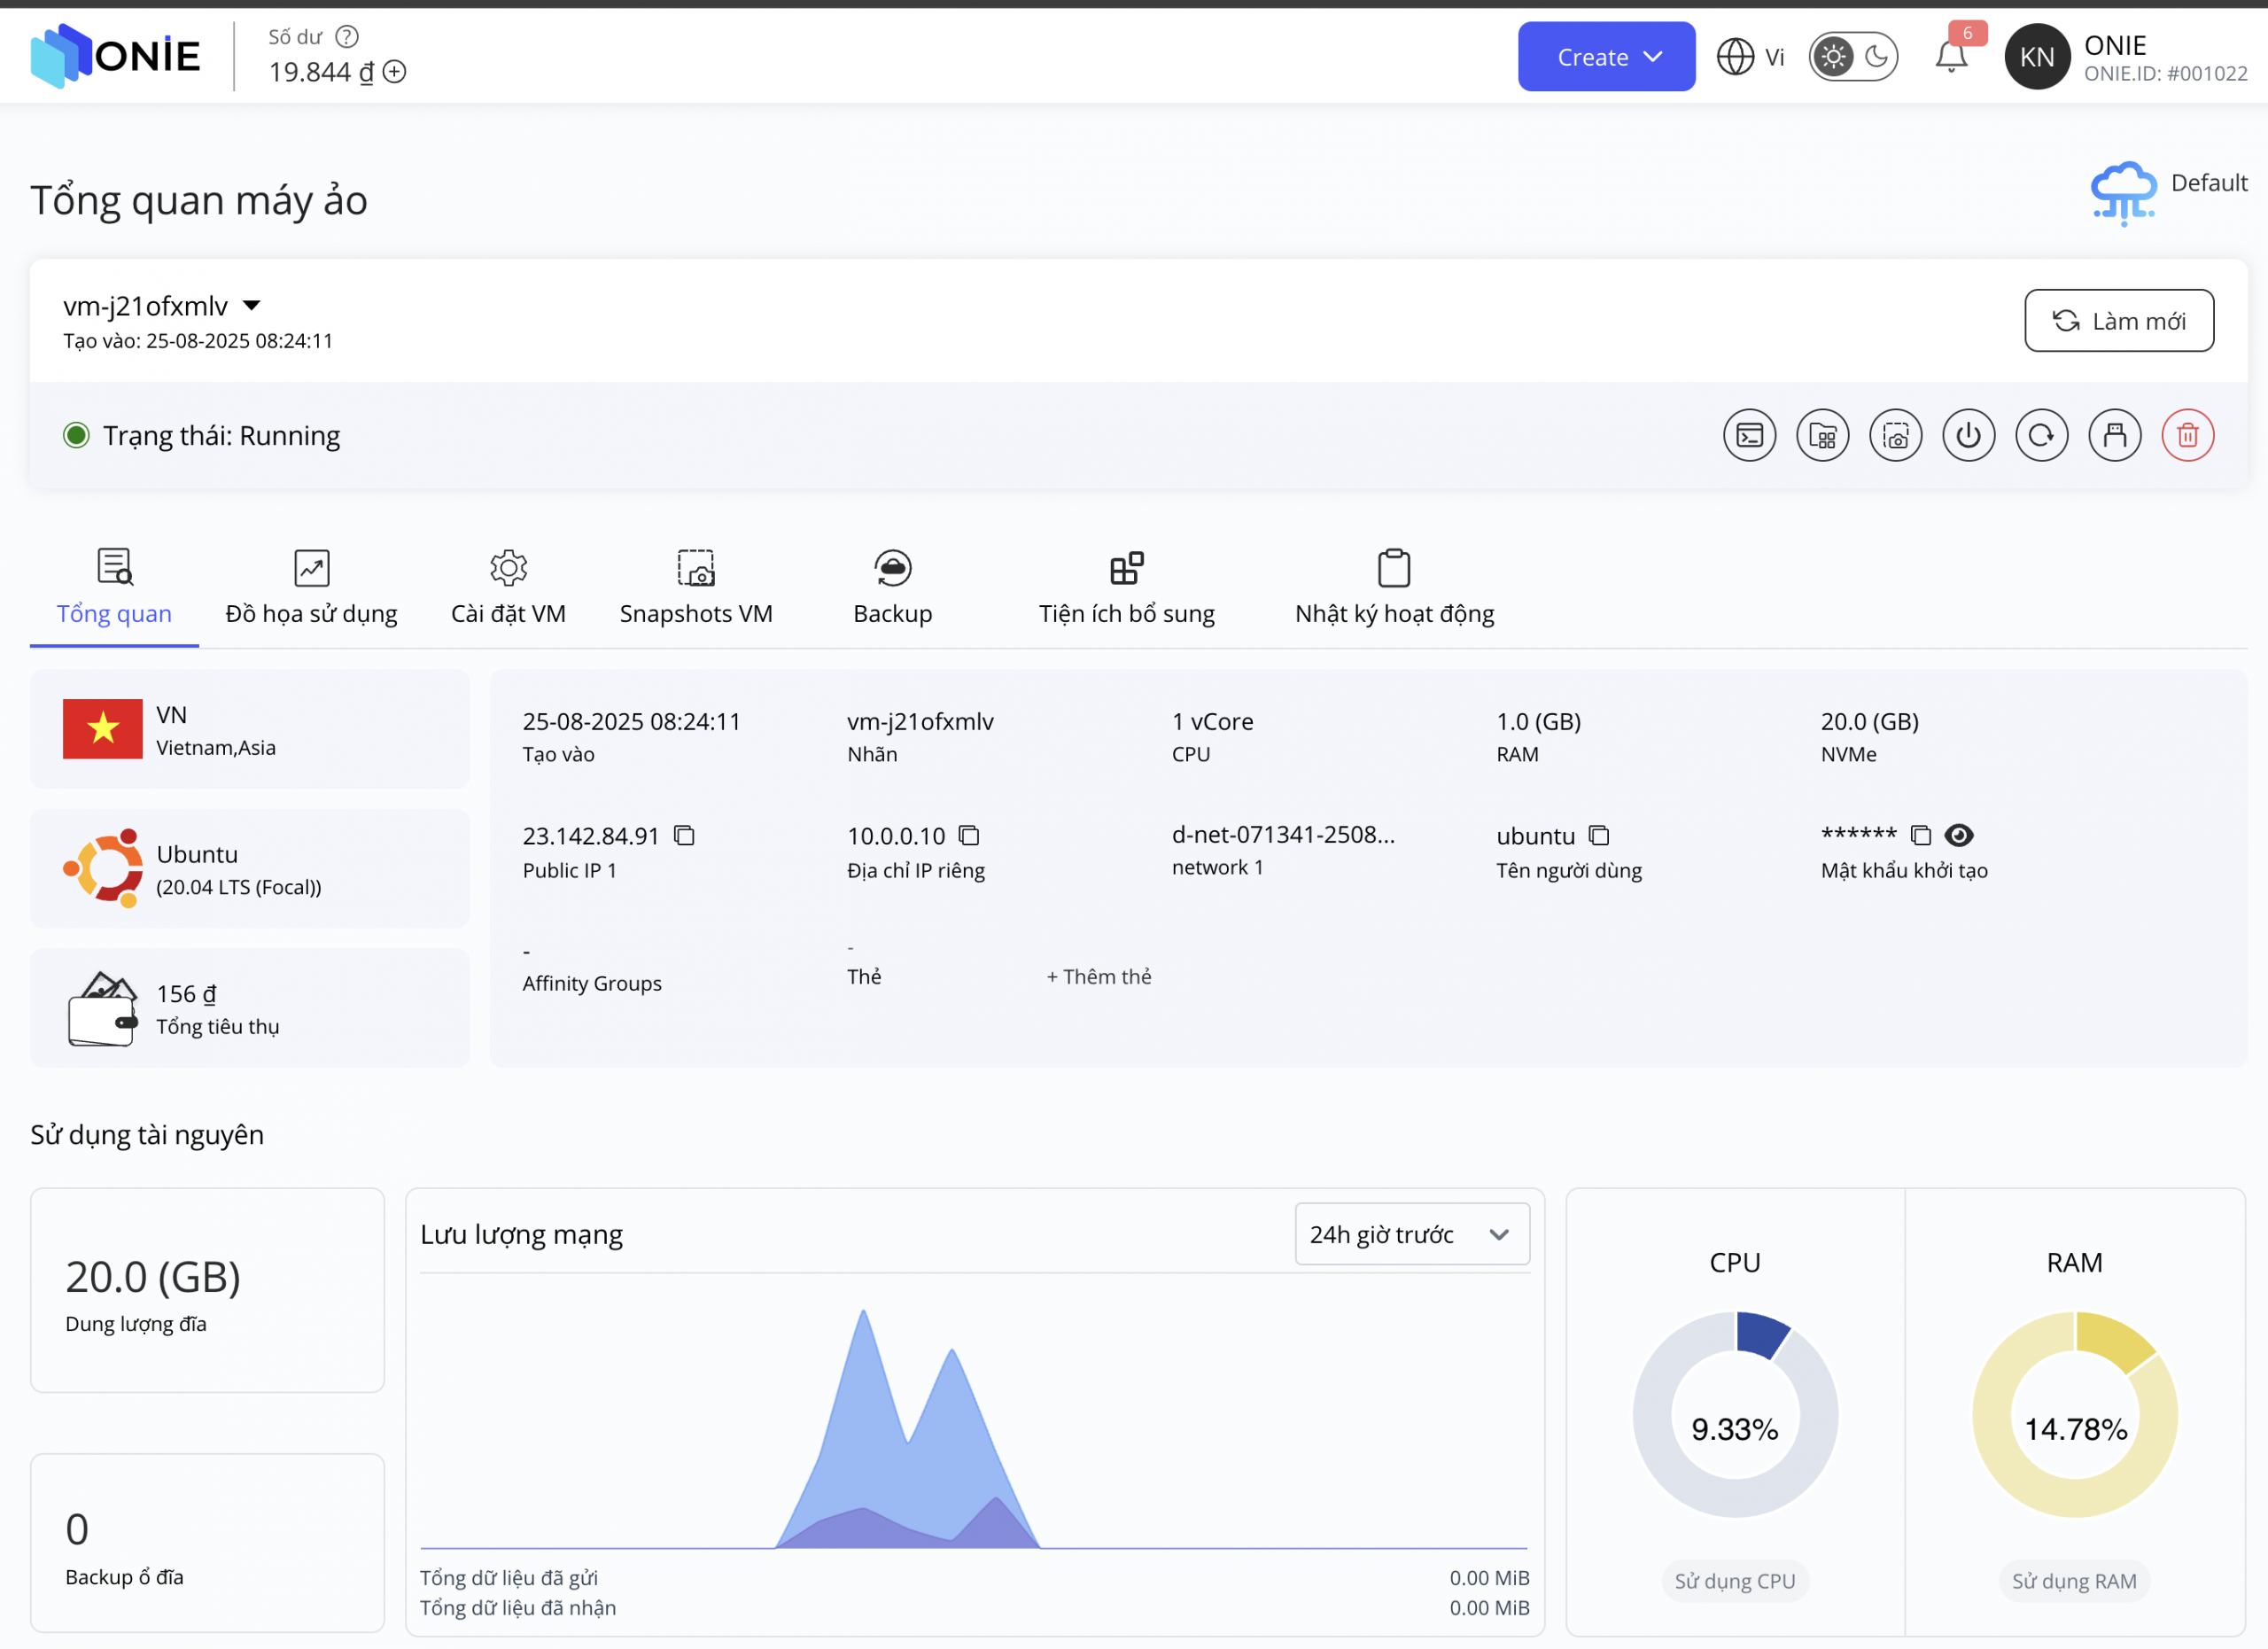Open the Create dropdown button
The image size is (2268, 1649).
[x=1606, y=57]
